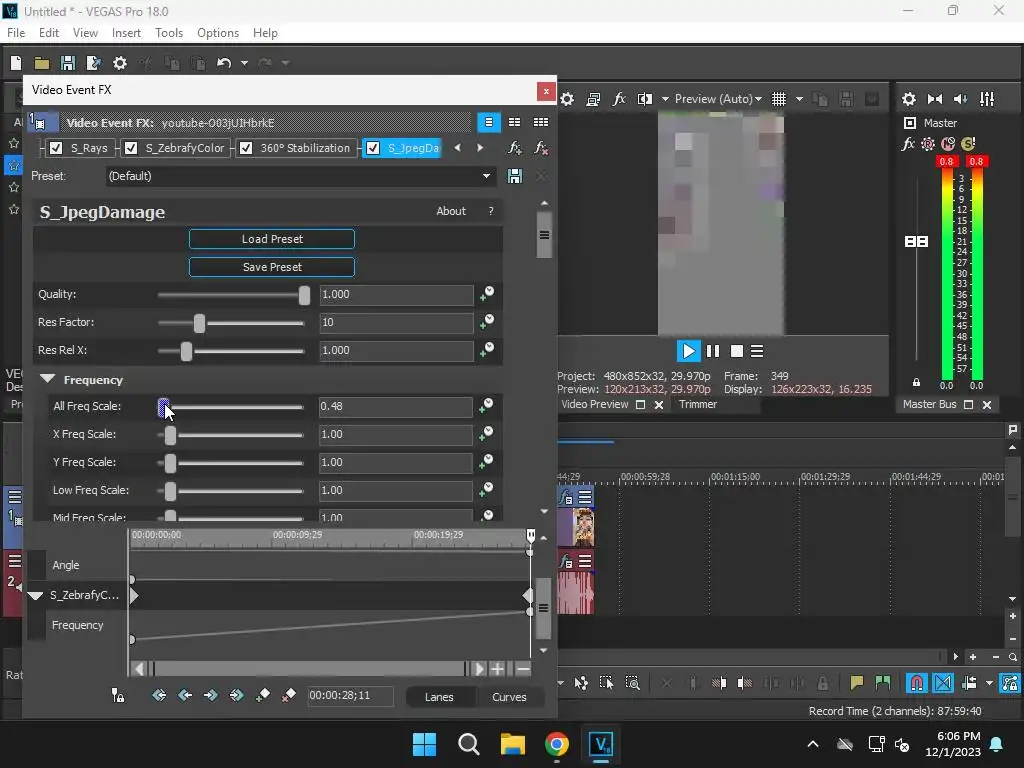This screenshot has width=1024, height=768.
Task: Open video preview Video Output FX icon
Action: pyautogui.click(x=619, y=99)
